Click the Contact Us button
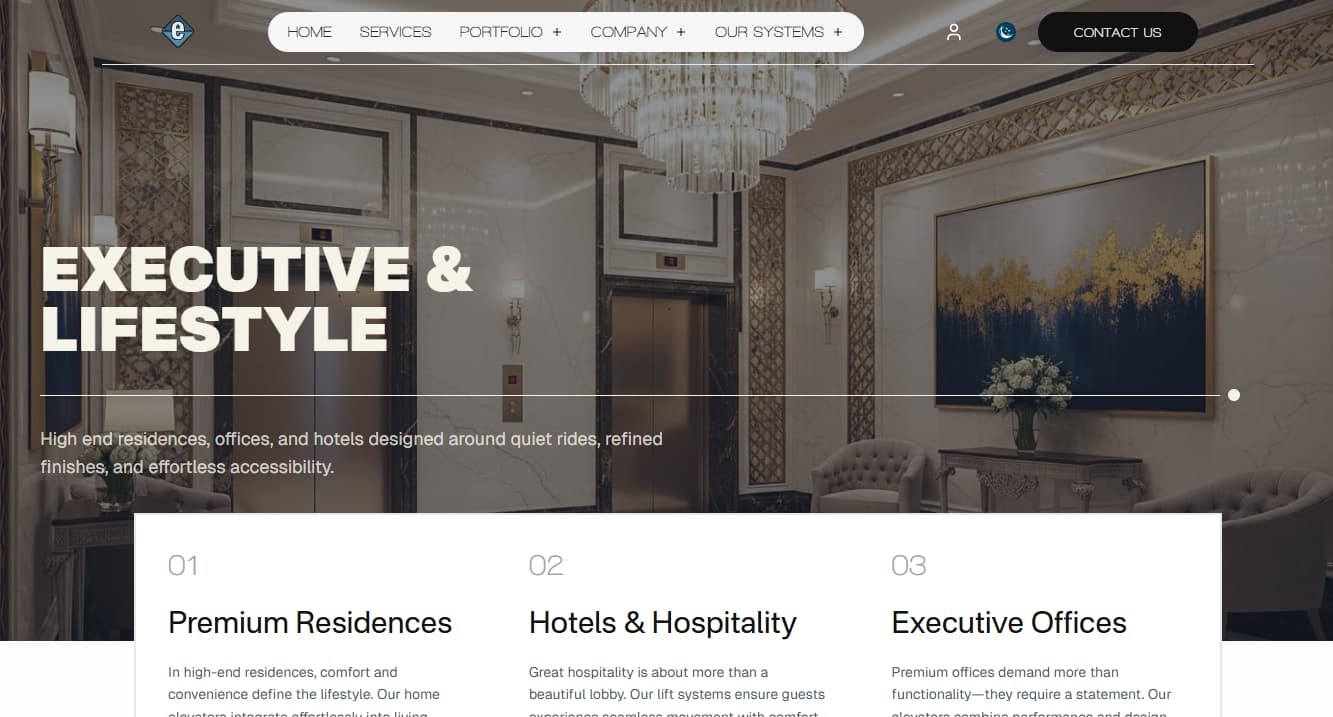Viewport: 1333px width, 717px height. [x=1117, y=32]
